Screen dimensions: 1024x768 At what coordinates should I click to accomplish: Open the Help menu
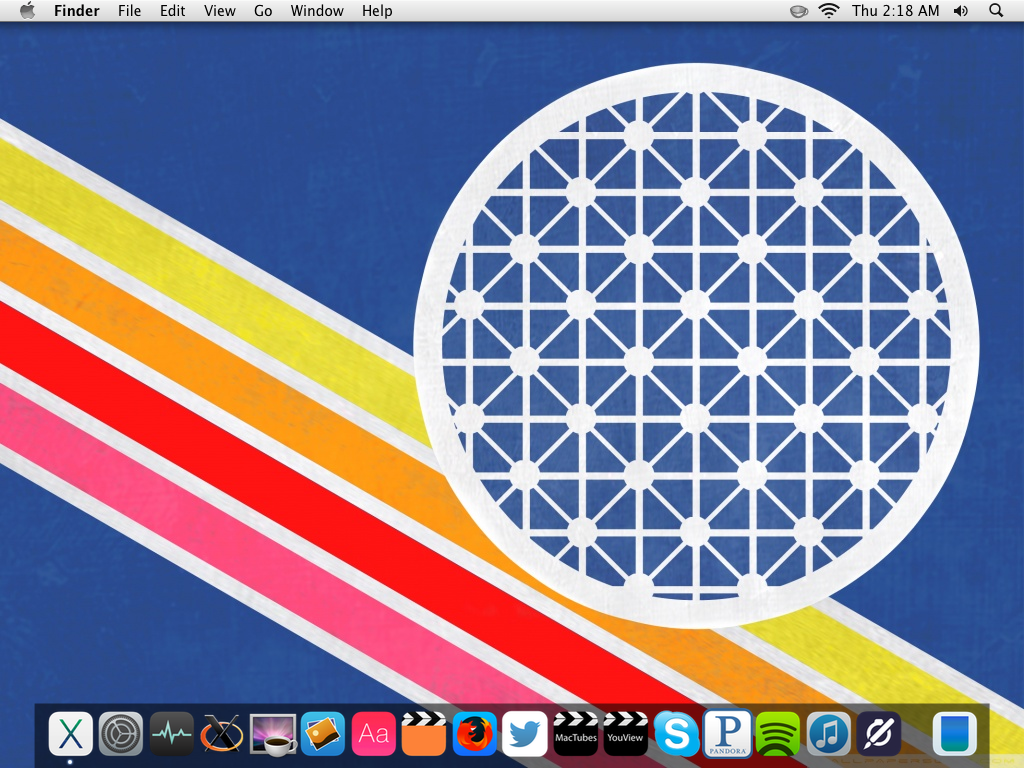pos(377,10)
